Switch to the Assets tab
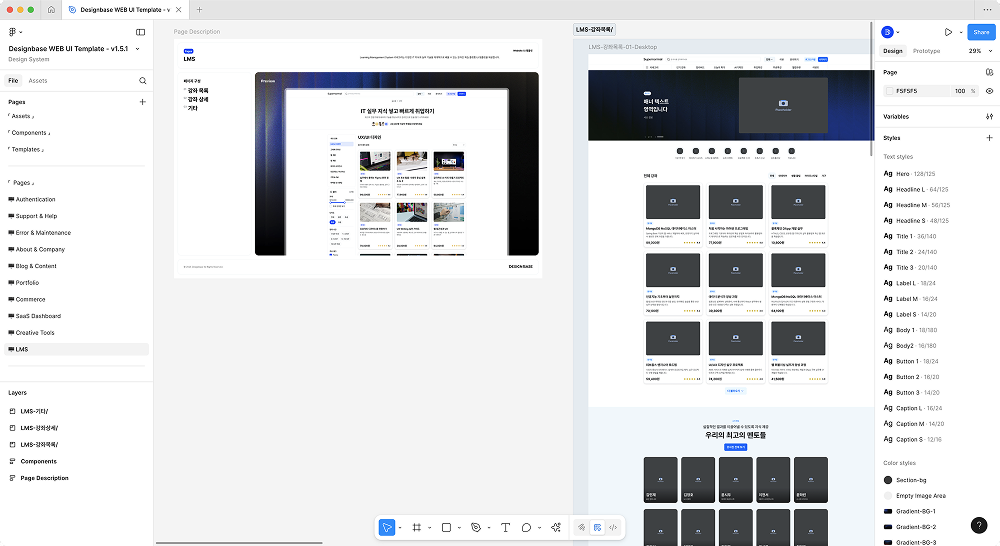This screenshot has height=546, width=1000. coord(38,80)
